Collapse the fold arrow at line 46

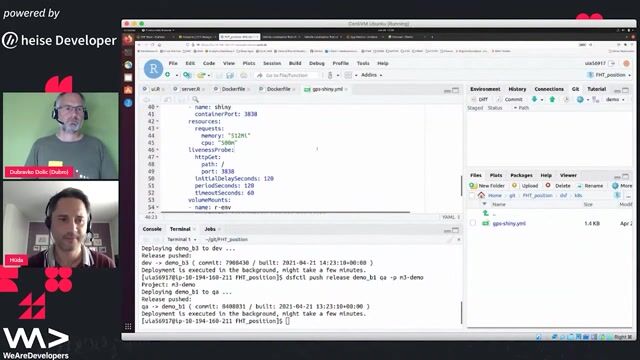158,150
